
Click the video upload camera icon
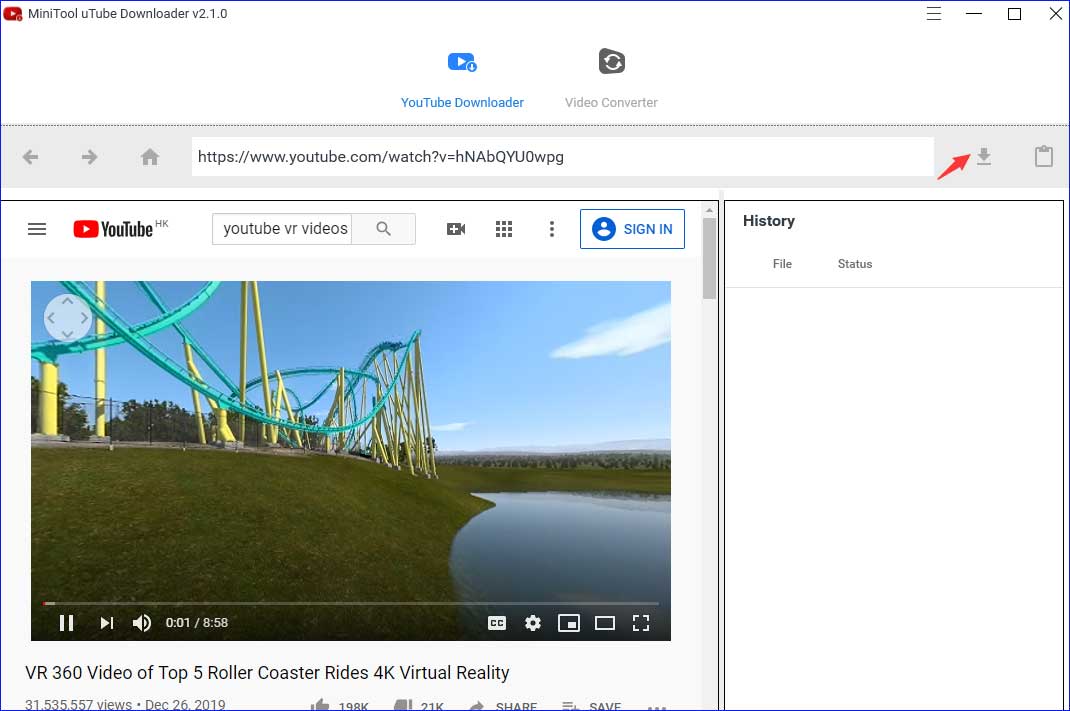pyautogui.click(x=456, y=228)
